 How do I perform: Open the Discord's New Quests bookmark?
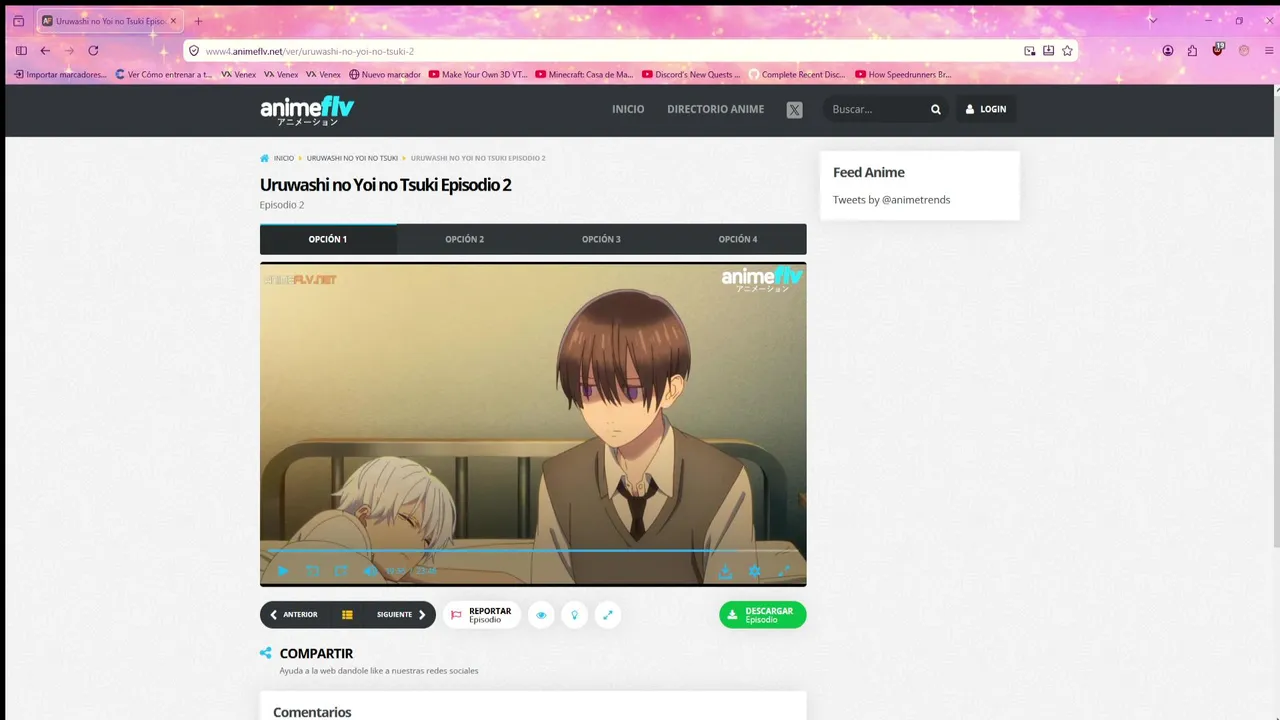[692, 75]
